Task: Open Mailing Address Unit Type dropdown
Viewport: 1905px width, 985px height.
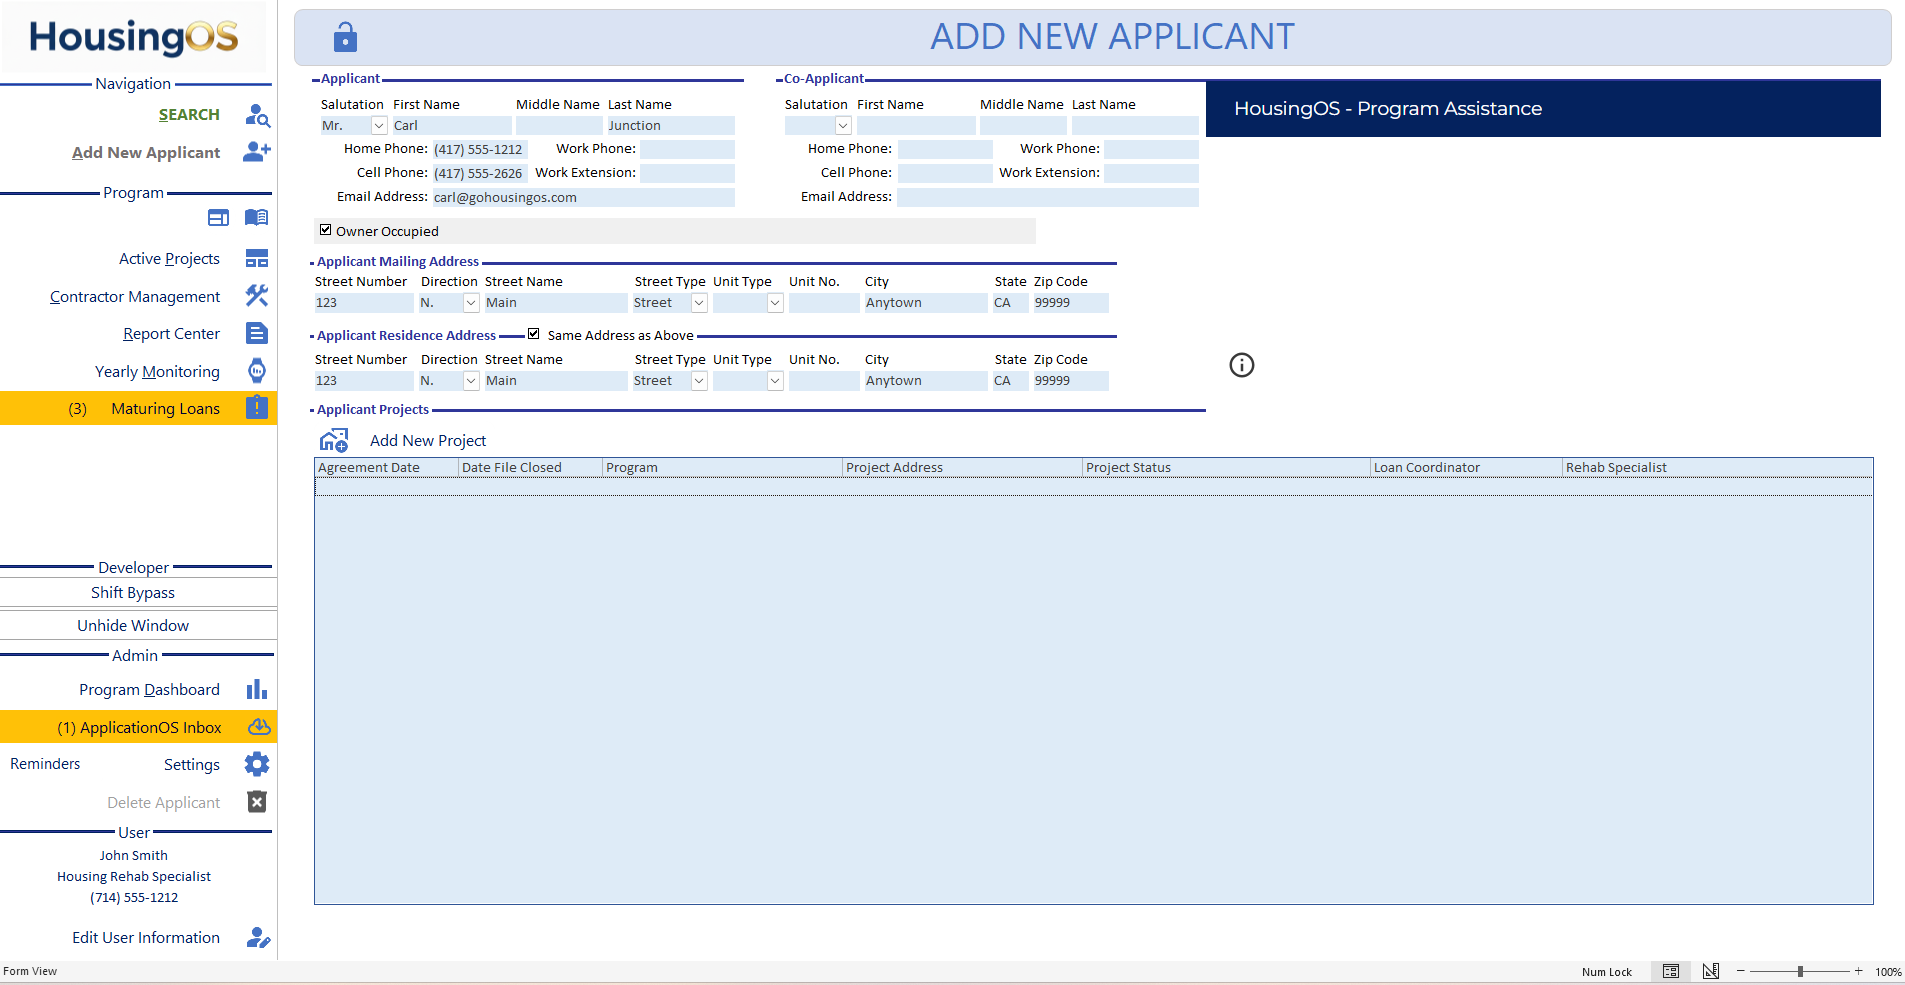Action: (775, 302)
